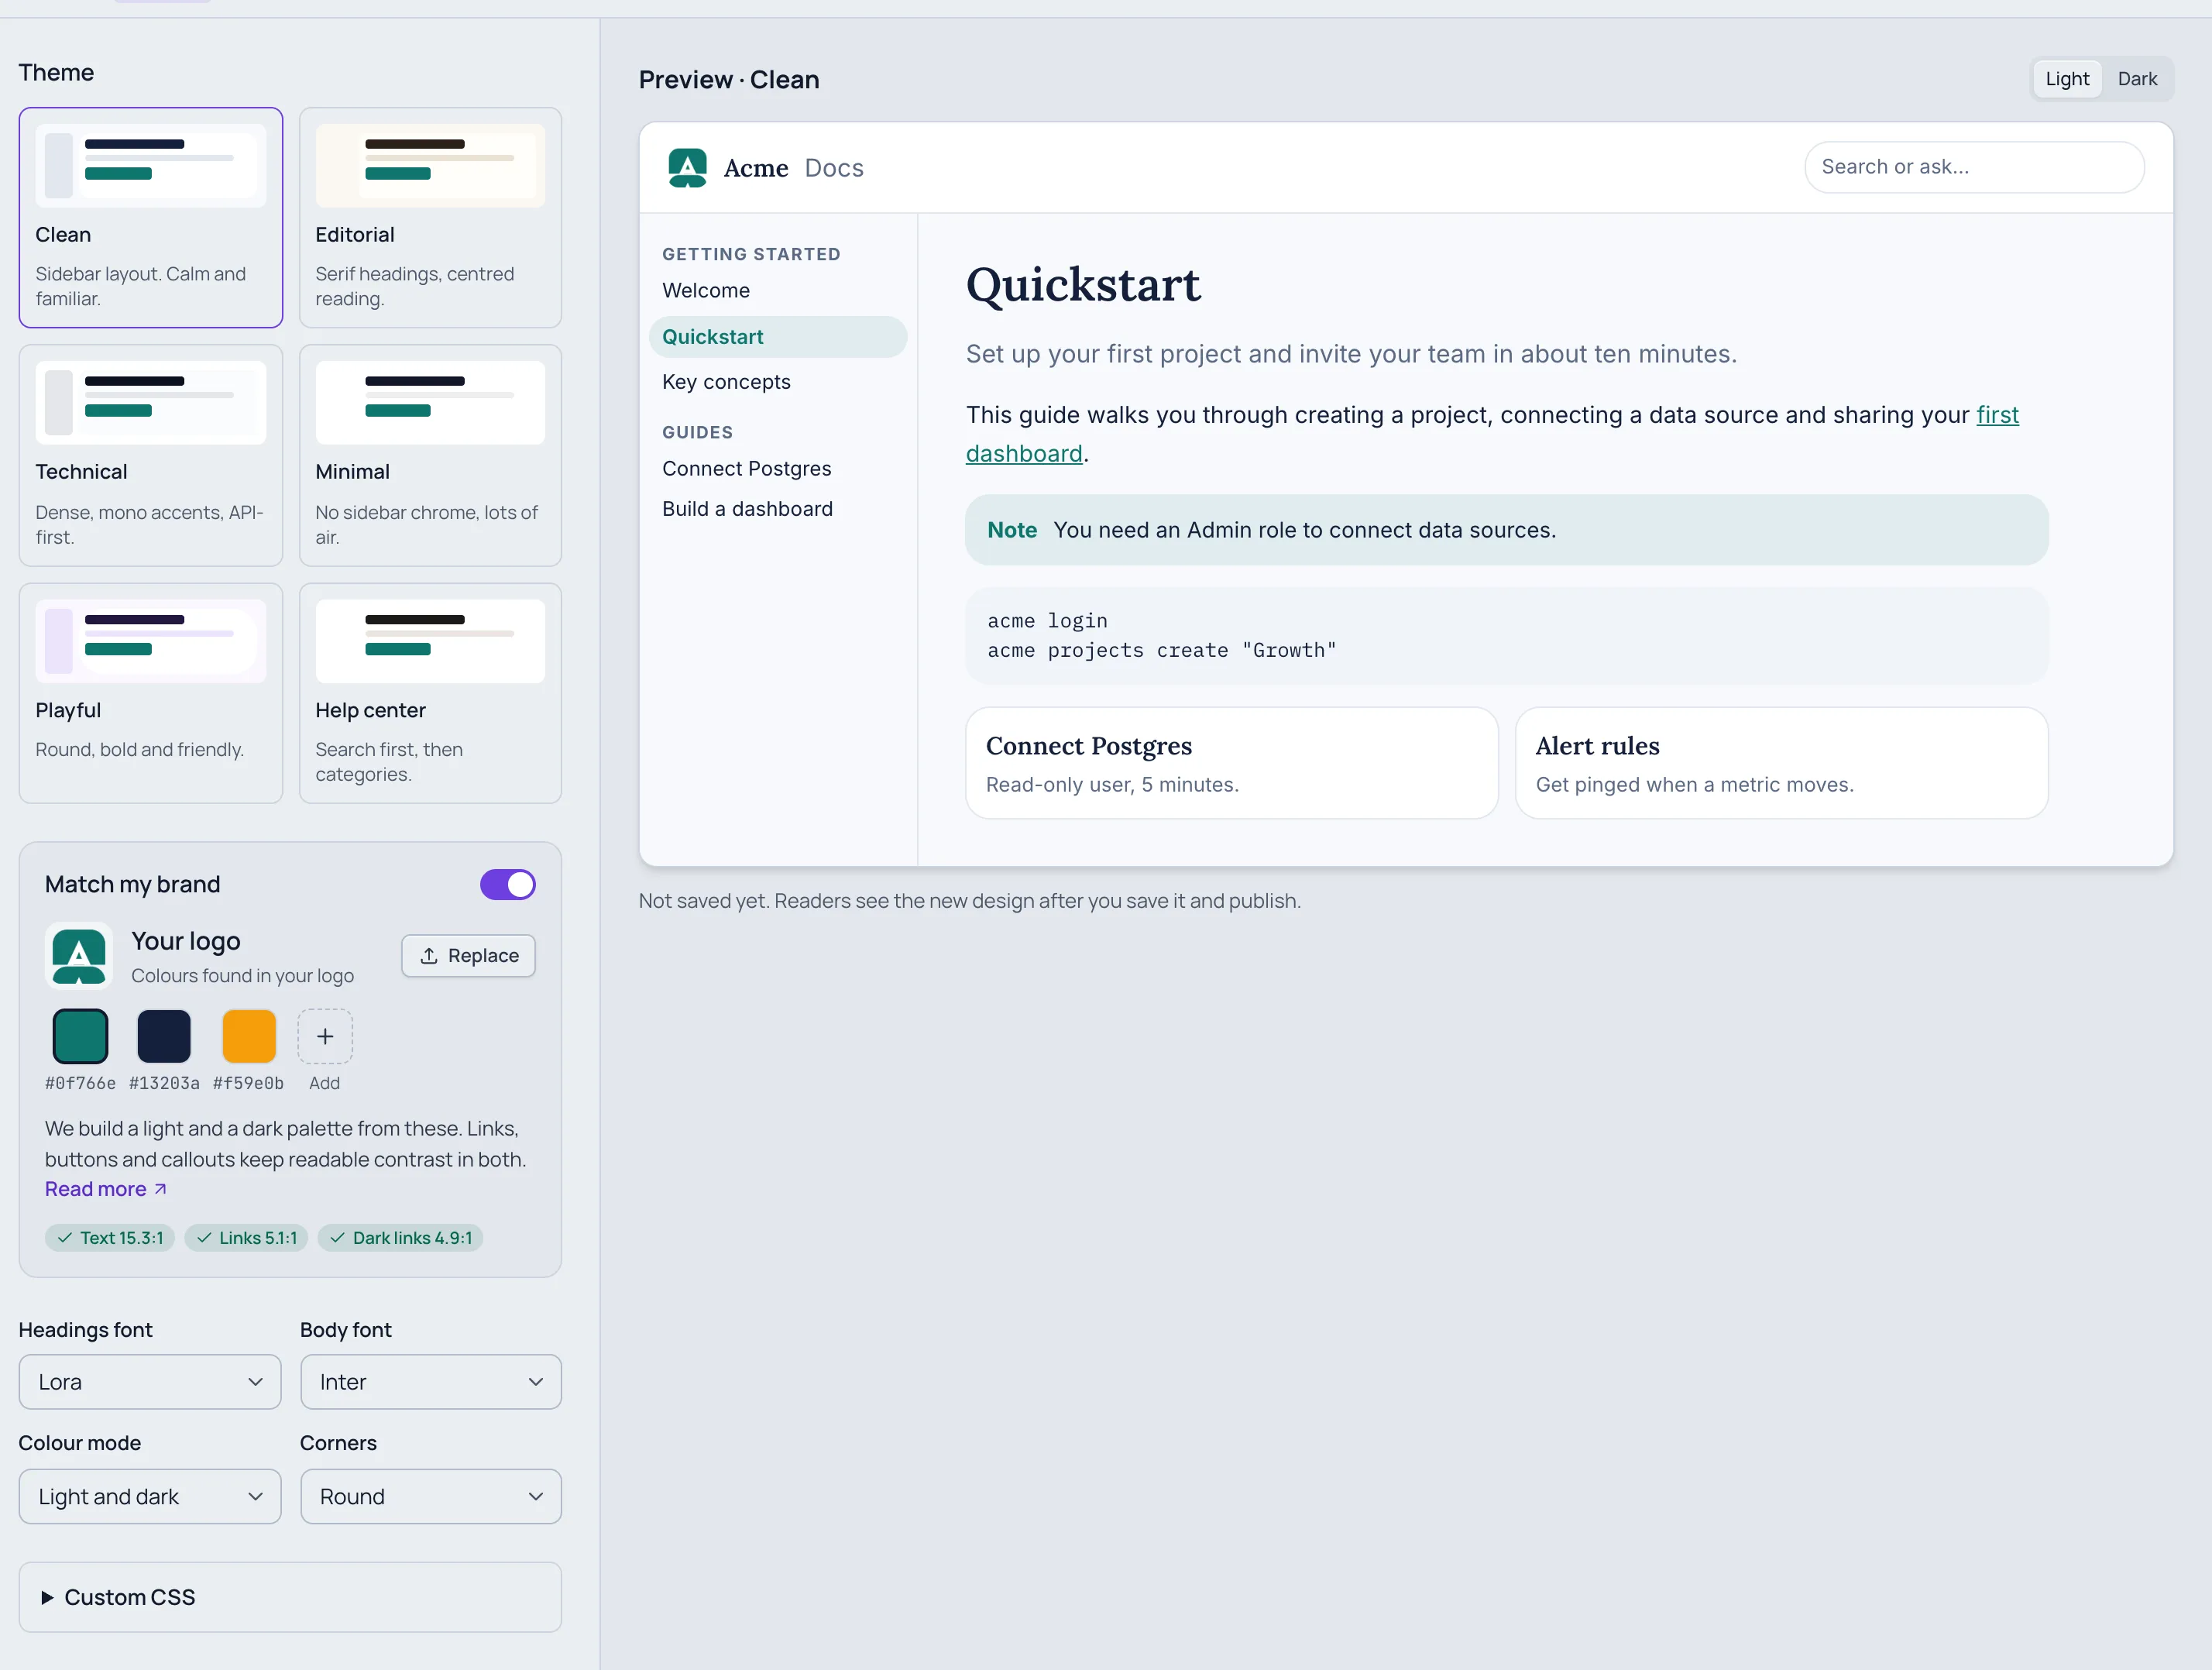The width and height of the screenshot is (2212, 1670).
Task: Select the Clean theme card
Action: 151,217
